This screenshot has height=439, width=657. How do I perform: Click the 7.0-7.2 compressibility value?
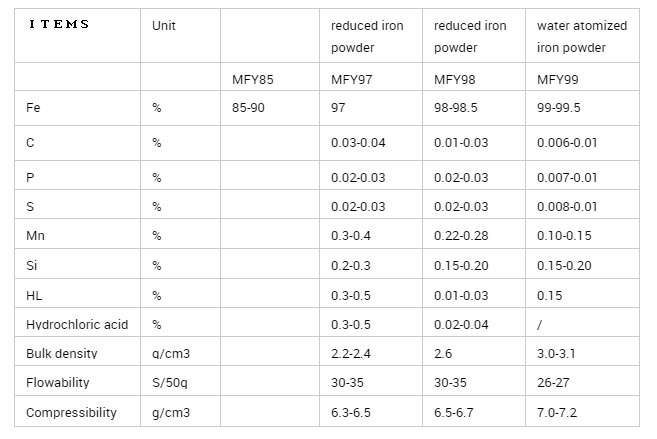pyautogui.click(x=558, y=412)
